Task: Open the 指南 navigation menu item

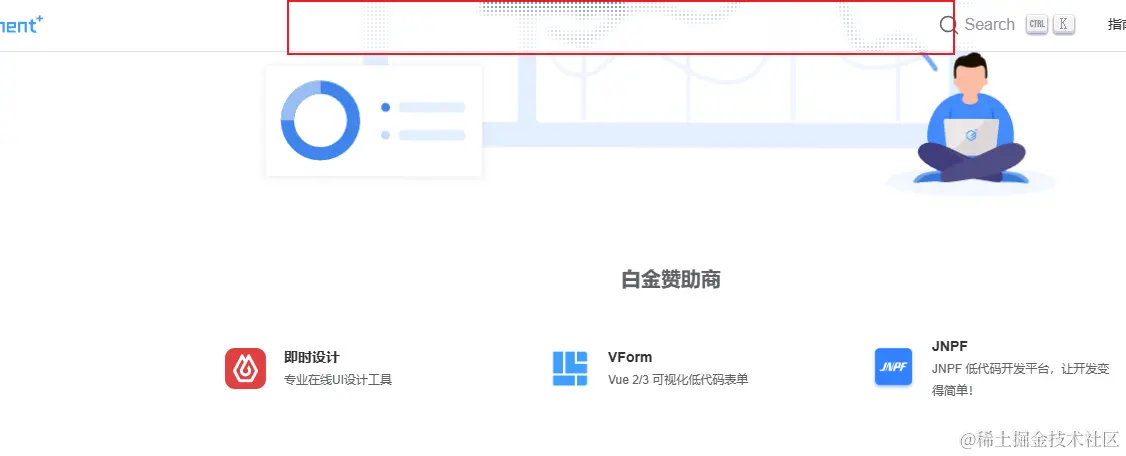Action: coord(1117,24)
